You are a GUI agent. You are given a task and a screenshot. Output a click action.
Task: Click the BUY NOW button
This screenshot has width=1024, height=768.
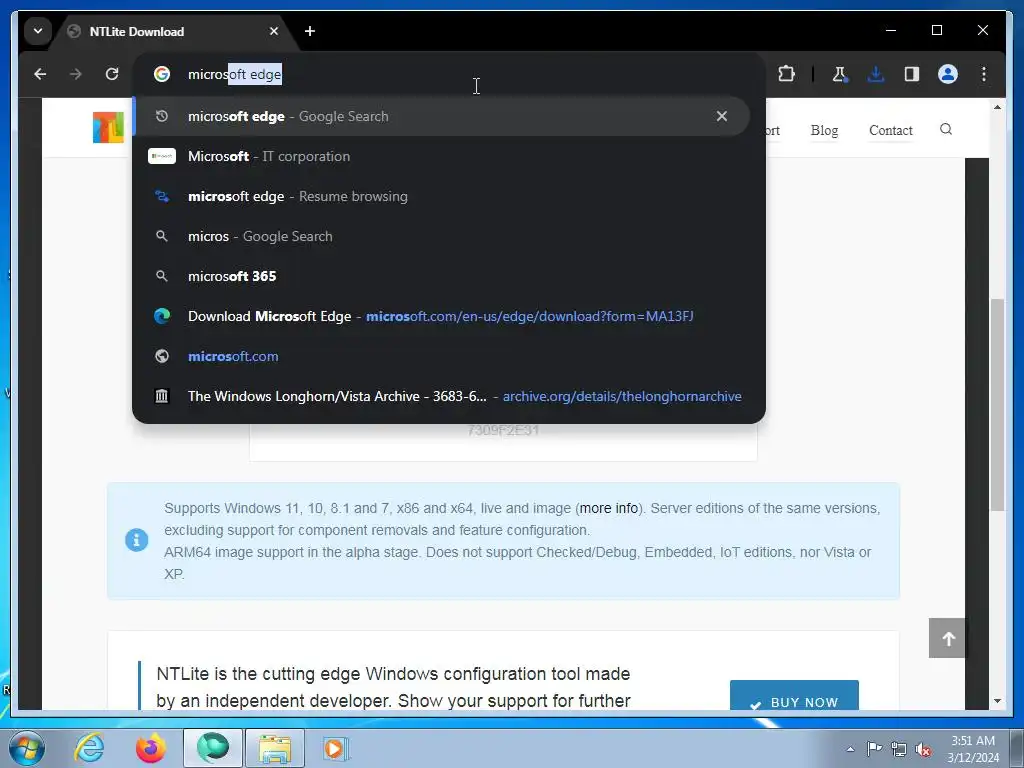(x=794, y=697)
